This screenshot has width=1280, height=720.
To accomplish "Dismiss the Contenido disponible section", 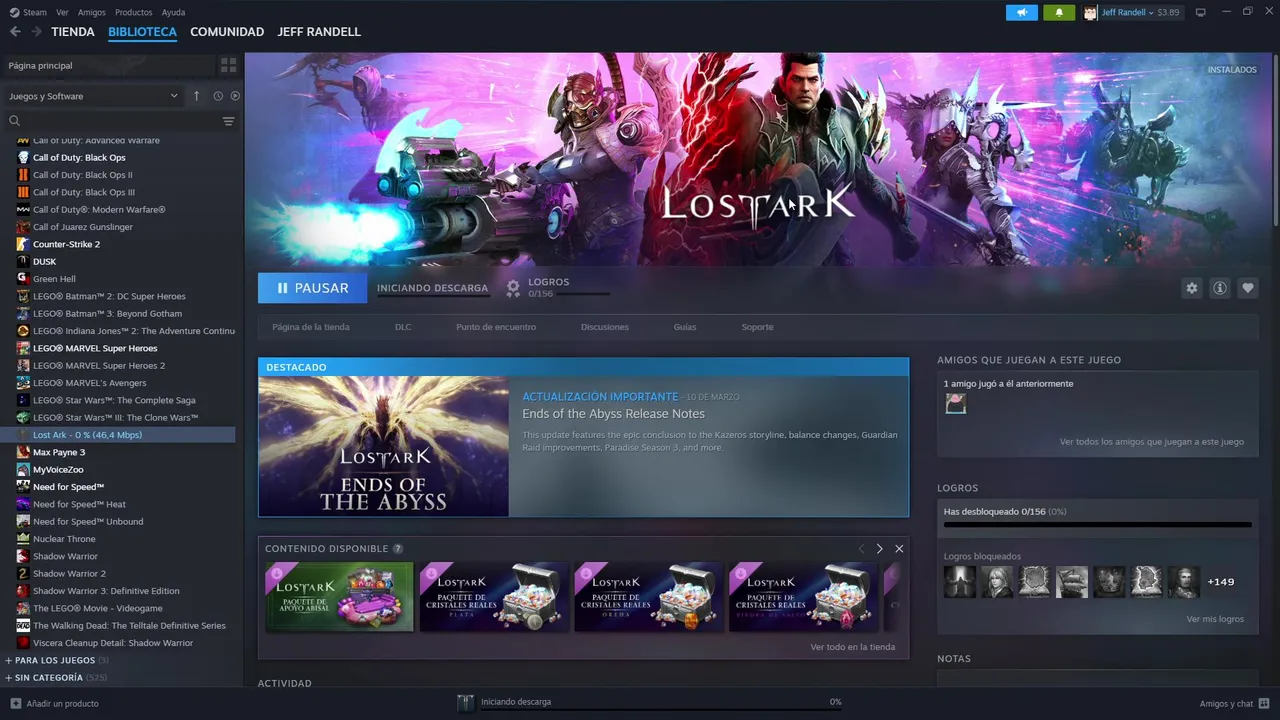I will coord(899,549).
